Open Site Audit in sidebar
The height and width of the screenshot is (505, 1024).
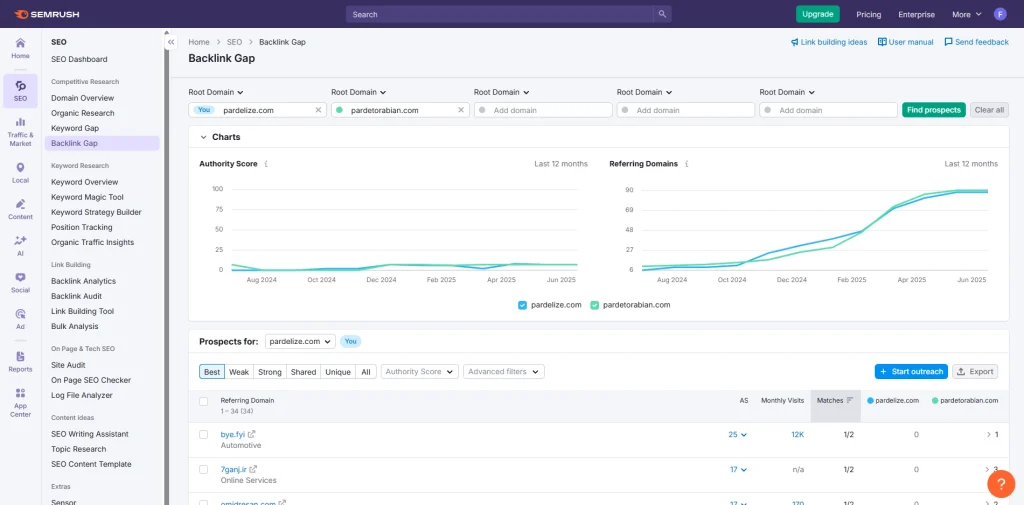(68, 365)
